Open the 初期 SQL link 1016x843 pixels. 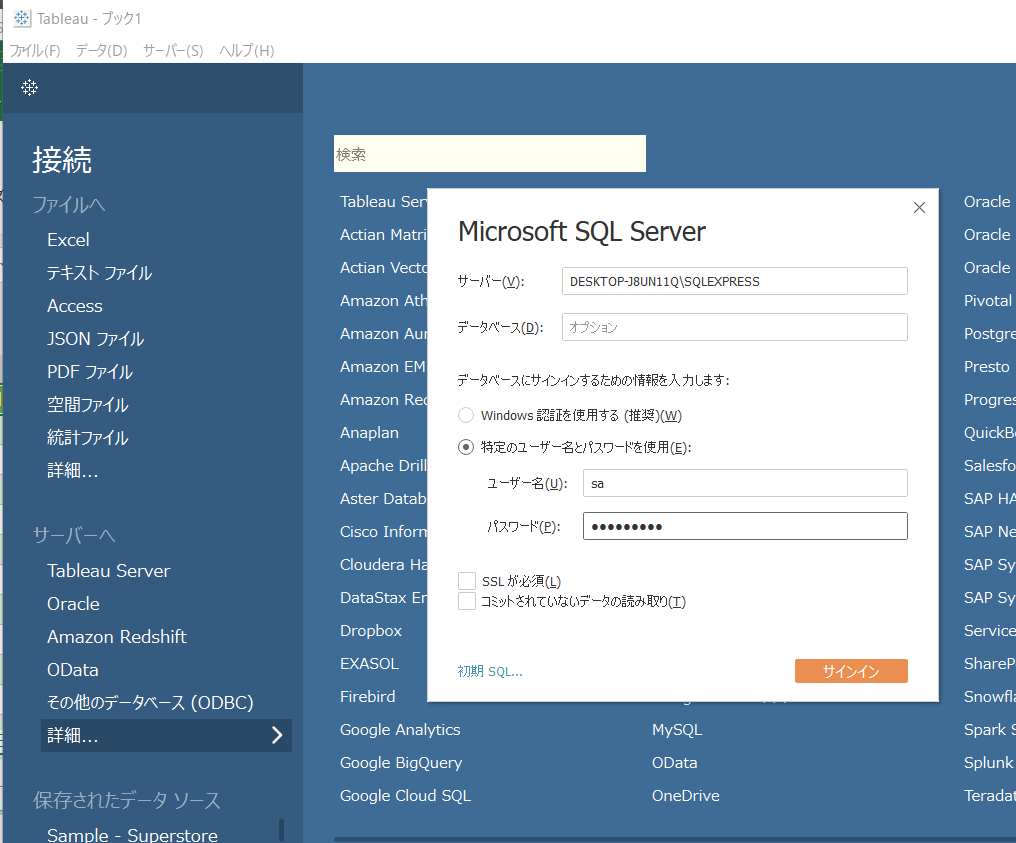click(x=488, y=671)
